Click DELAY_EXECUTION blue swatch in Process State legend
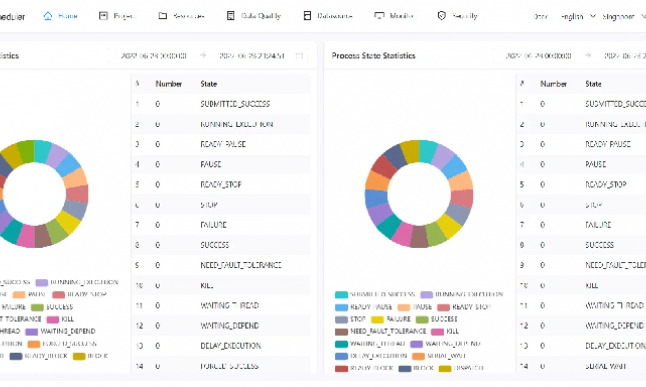 click(341, 357)
